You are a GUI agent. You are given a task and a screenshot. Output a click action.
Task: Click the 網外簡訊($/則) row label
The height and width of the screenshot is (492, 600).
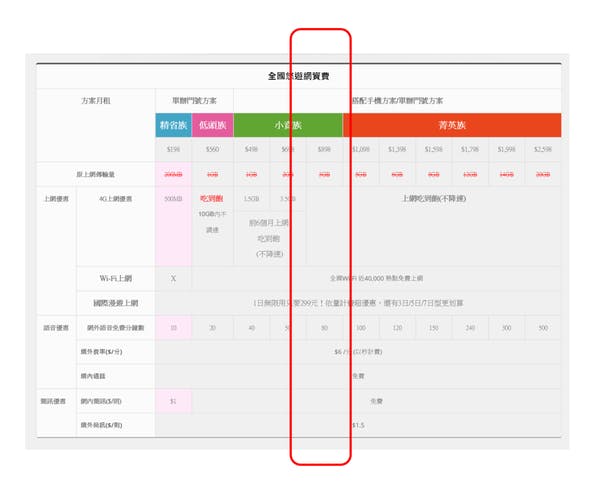click(101, 425)
